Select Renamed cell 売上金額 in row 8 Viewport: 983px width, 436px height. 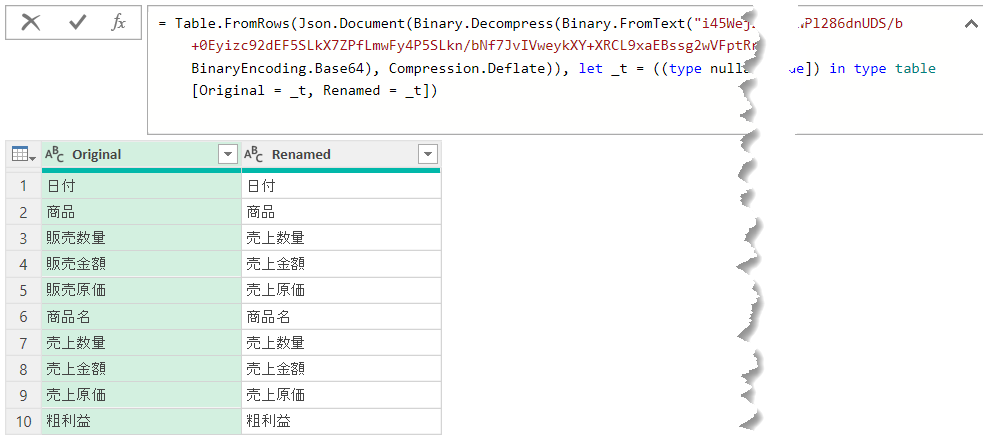tap(341, 369)
